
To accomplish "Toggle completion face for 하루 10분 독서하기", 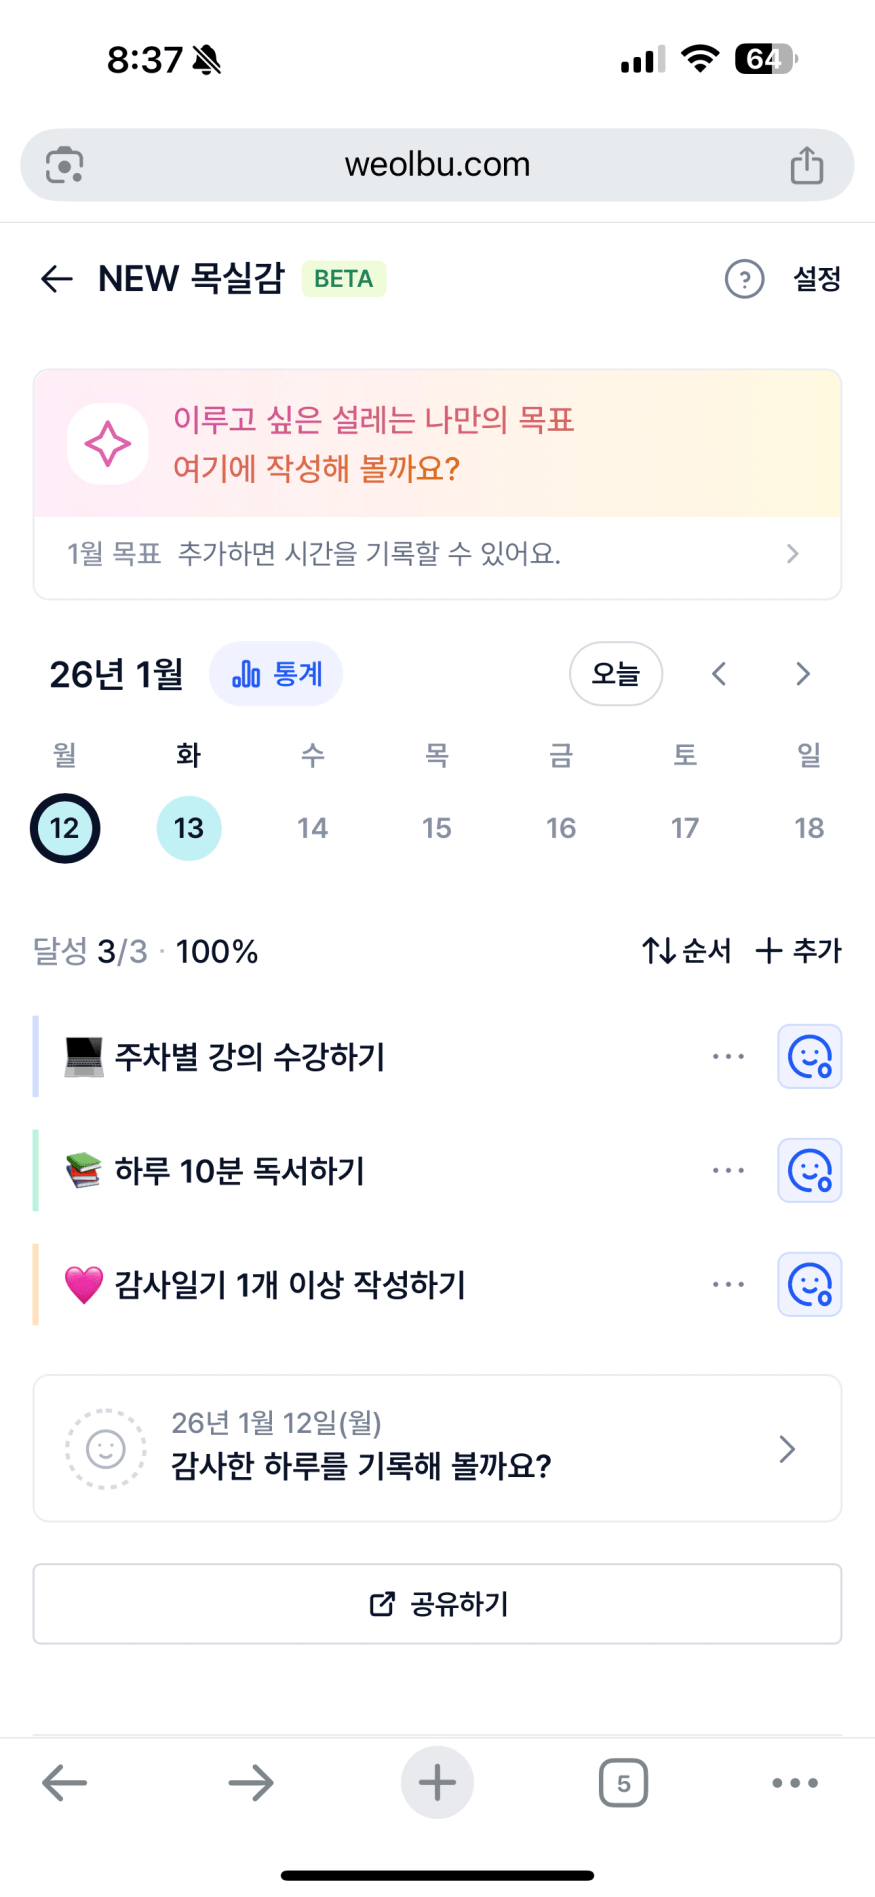I will point(809,1170).
